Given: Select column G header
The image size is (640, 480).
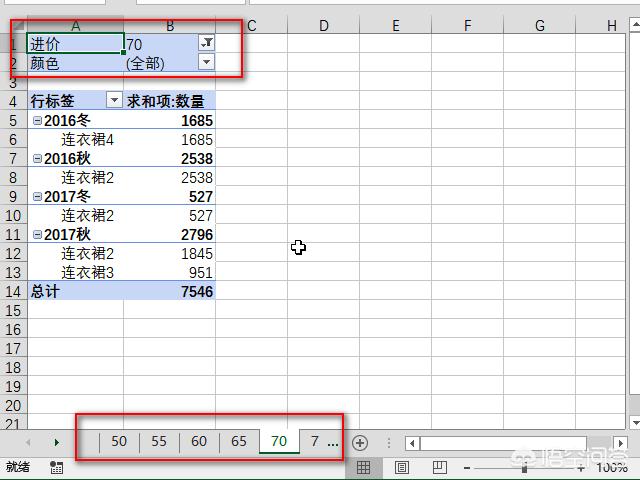Looking at the screenshot, I should pyautogui.click(x=540, y=26).
